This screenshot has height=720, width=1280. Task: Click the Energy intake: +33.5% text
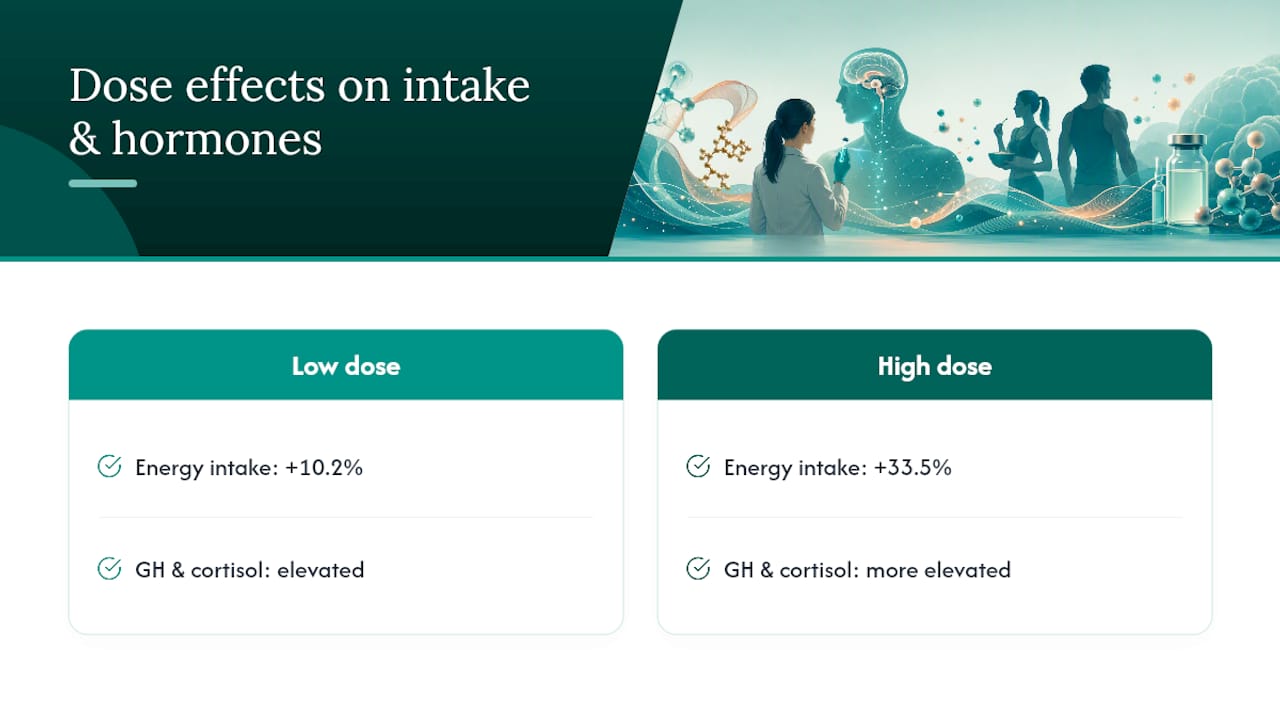click(x=838, y=467)
